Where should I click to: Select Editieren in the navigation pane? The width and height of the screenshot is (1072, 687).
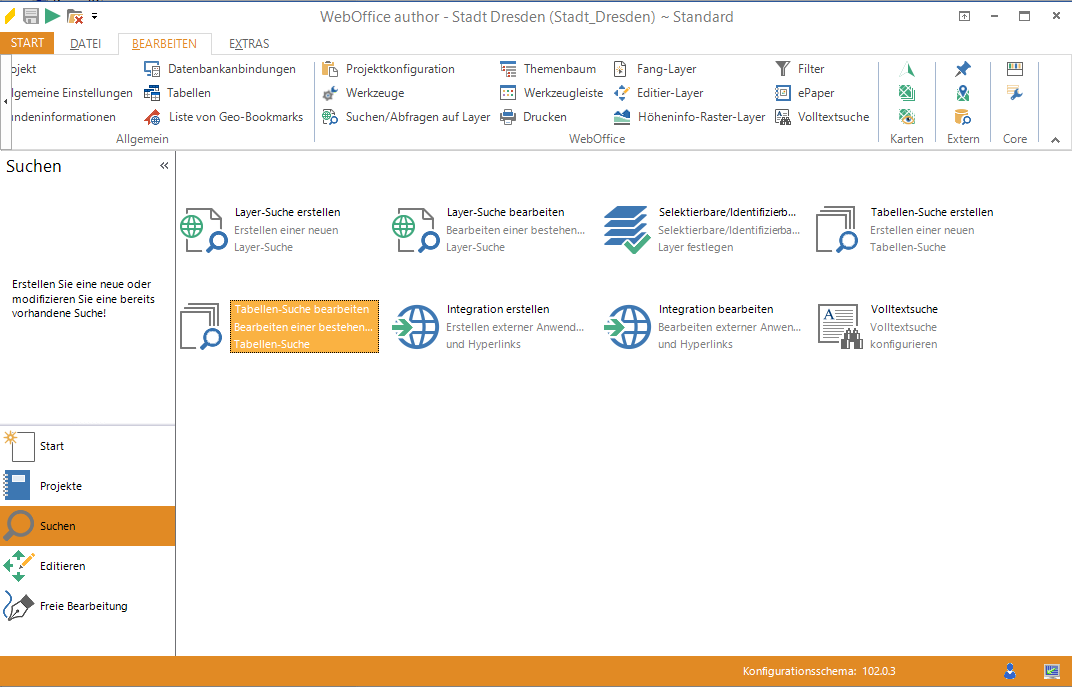tap(62, 566)
